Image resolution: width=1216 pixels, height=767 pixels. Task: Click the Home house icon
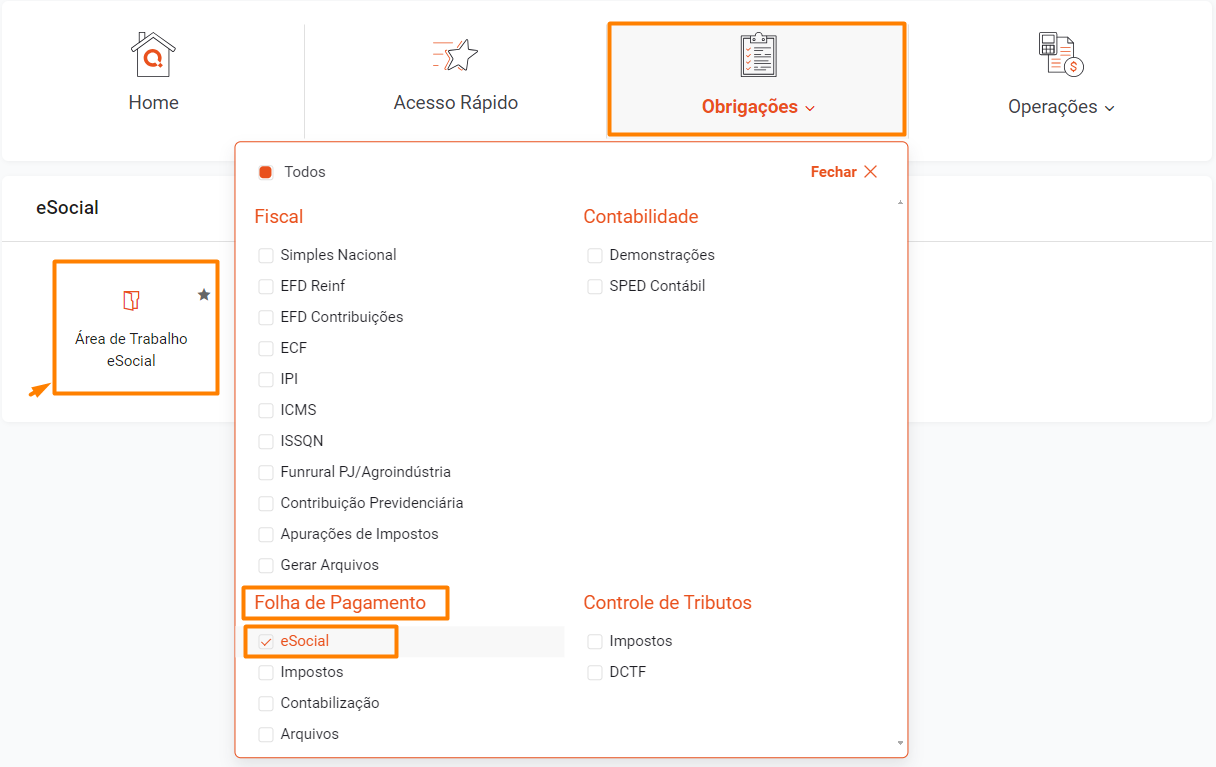coord(153,54)
